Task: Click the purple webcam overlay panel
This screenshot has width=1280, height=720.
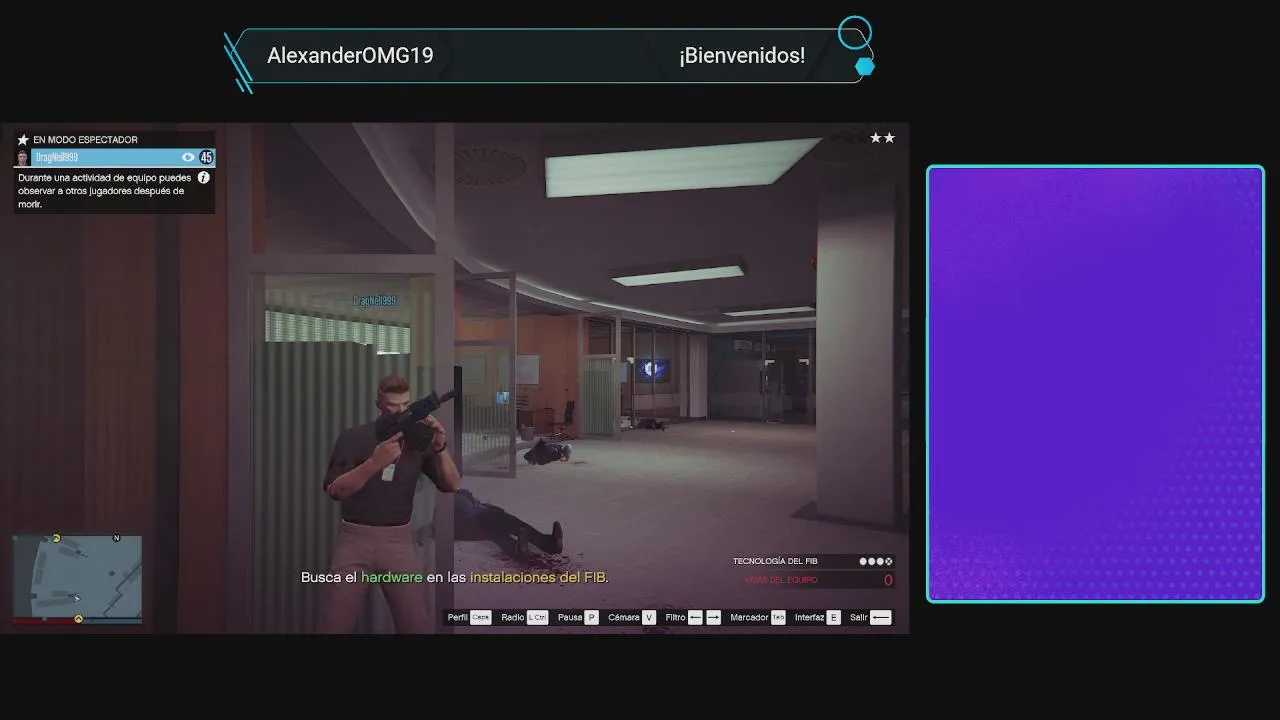Action: (1095, 384)
